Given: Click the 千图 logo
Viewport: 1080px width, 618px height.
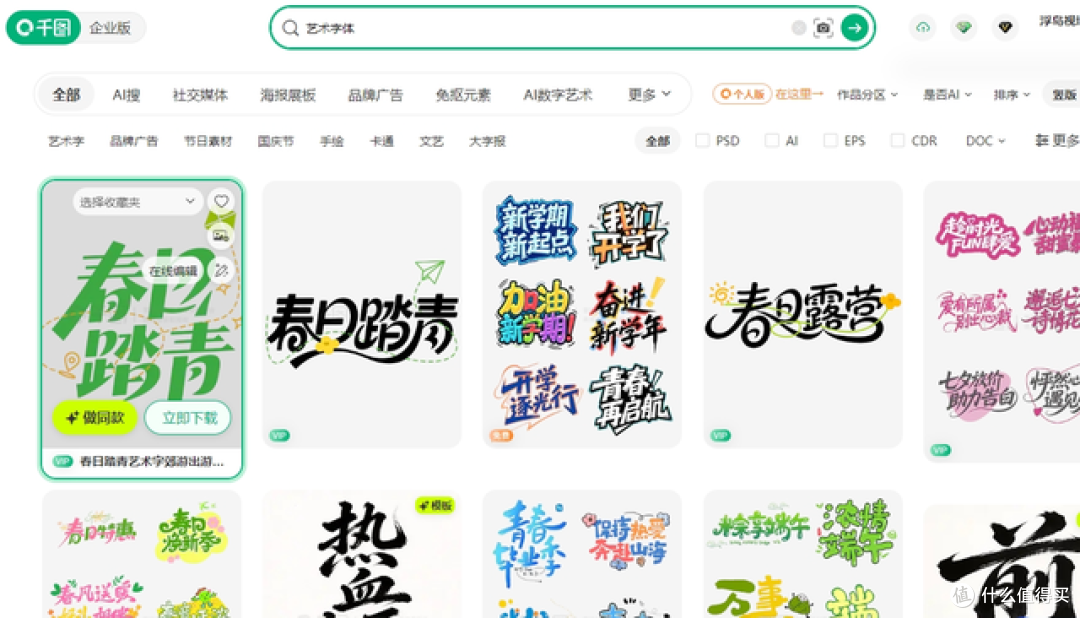Looking at the screenshot, I should [x=43, y=28].
